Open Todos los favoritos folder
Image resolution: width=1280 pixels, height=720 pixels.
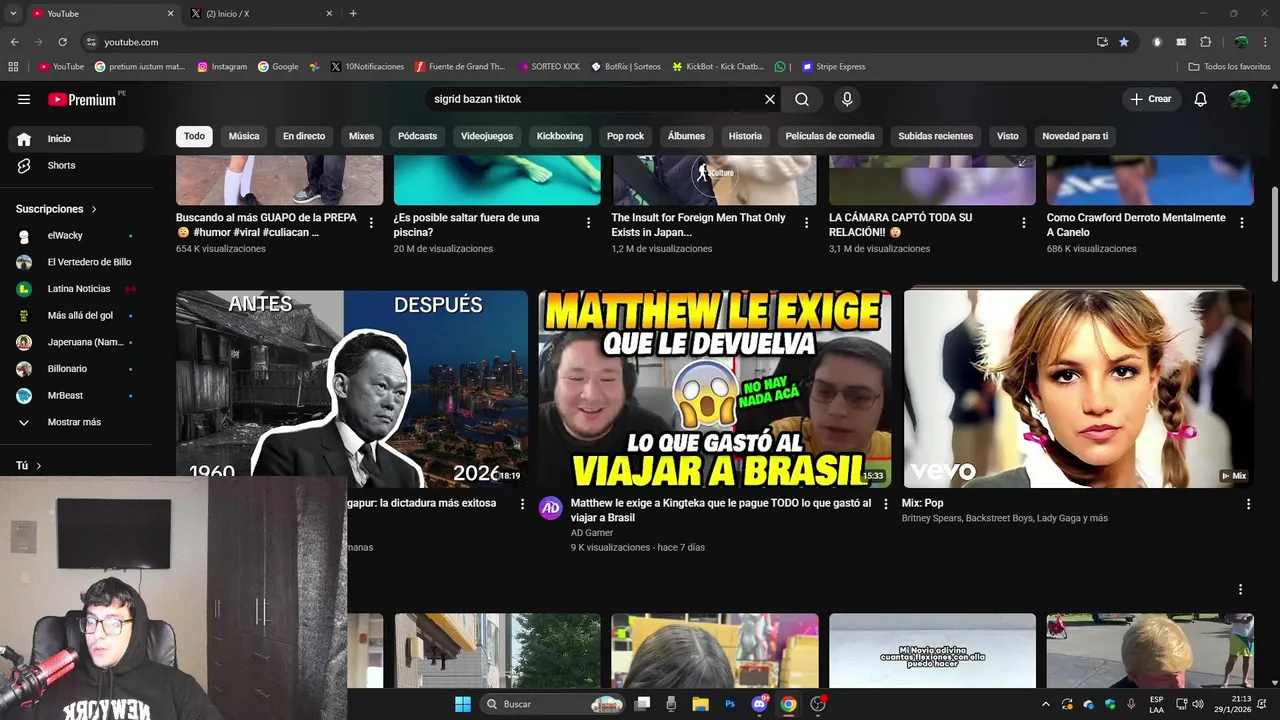coord(1229,67)
